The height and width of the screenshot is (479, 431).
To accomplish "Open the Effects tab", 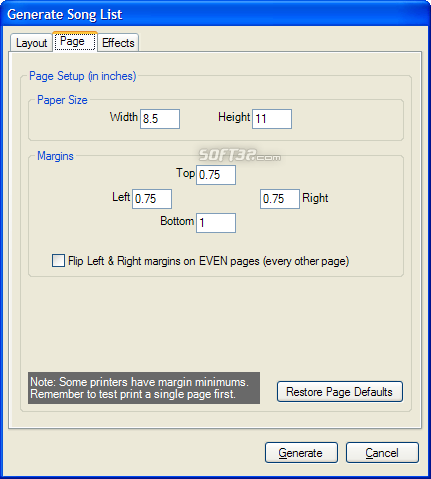I will click(118, 43).
